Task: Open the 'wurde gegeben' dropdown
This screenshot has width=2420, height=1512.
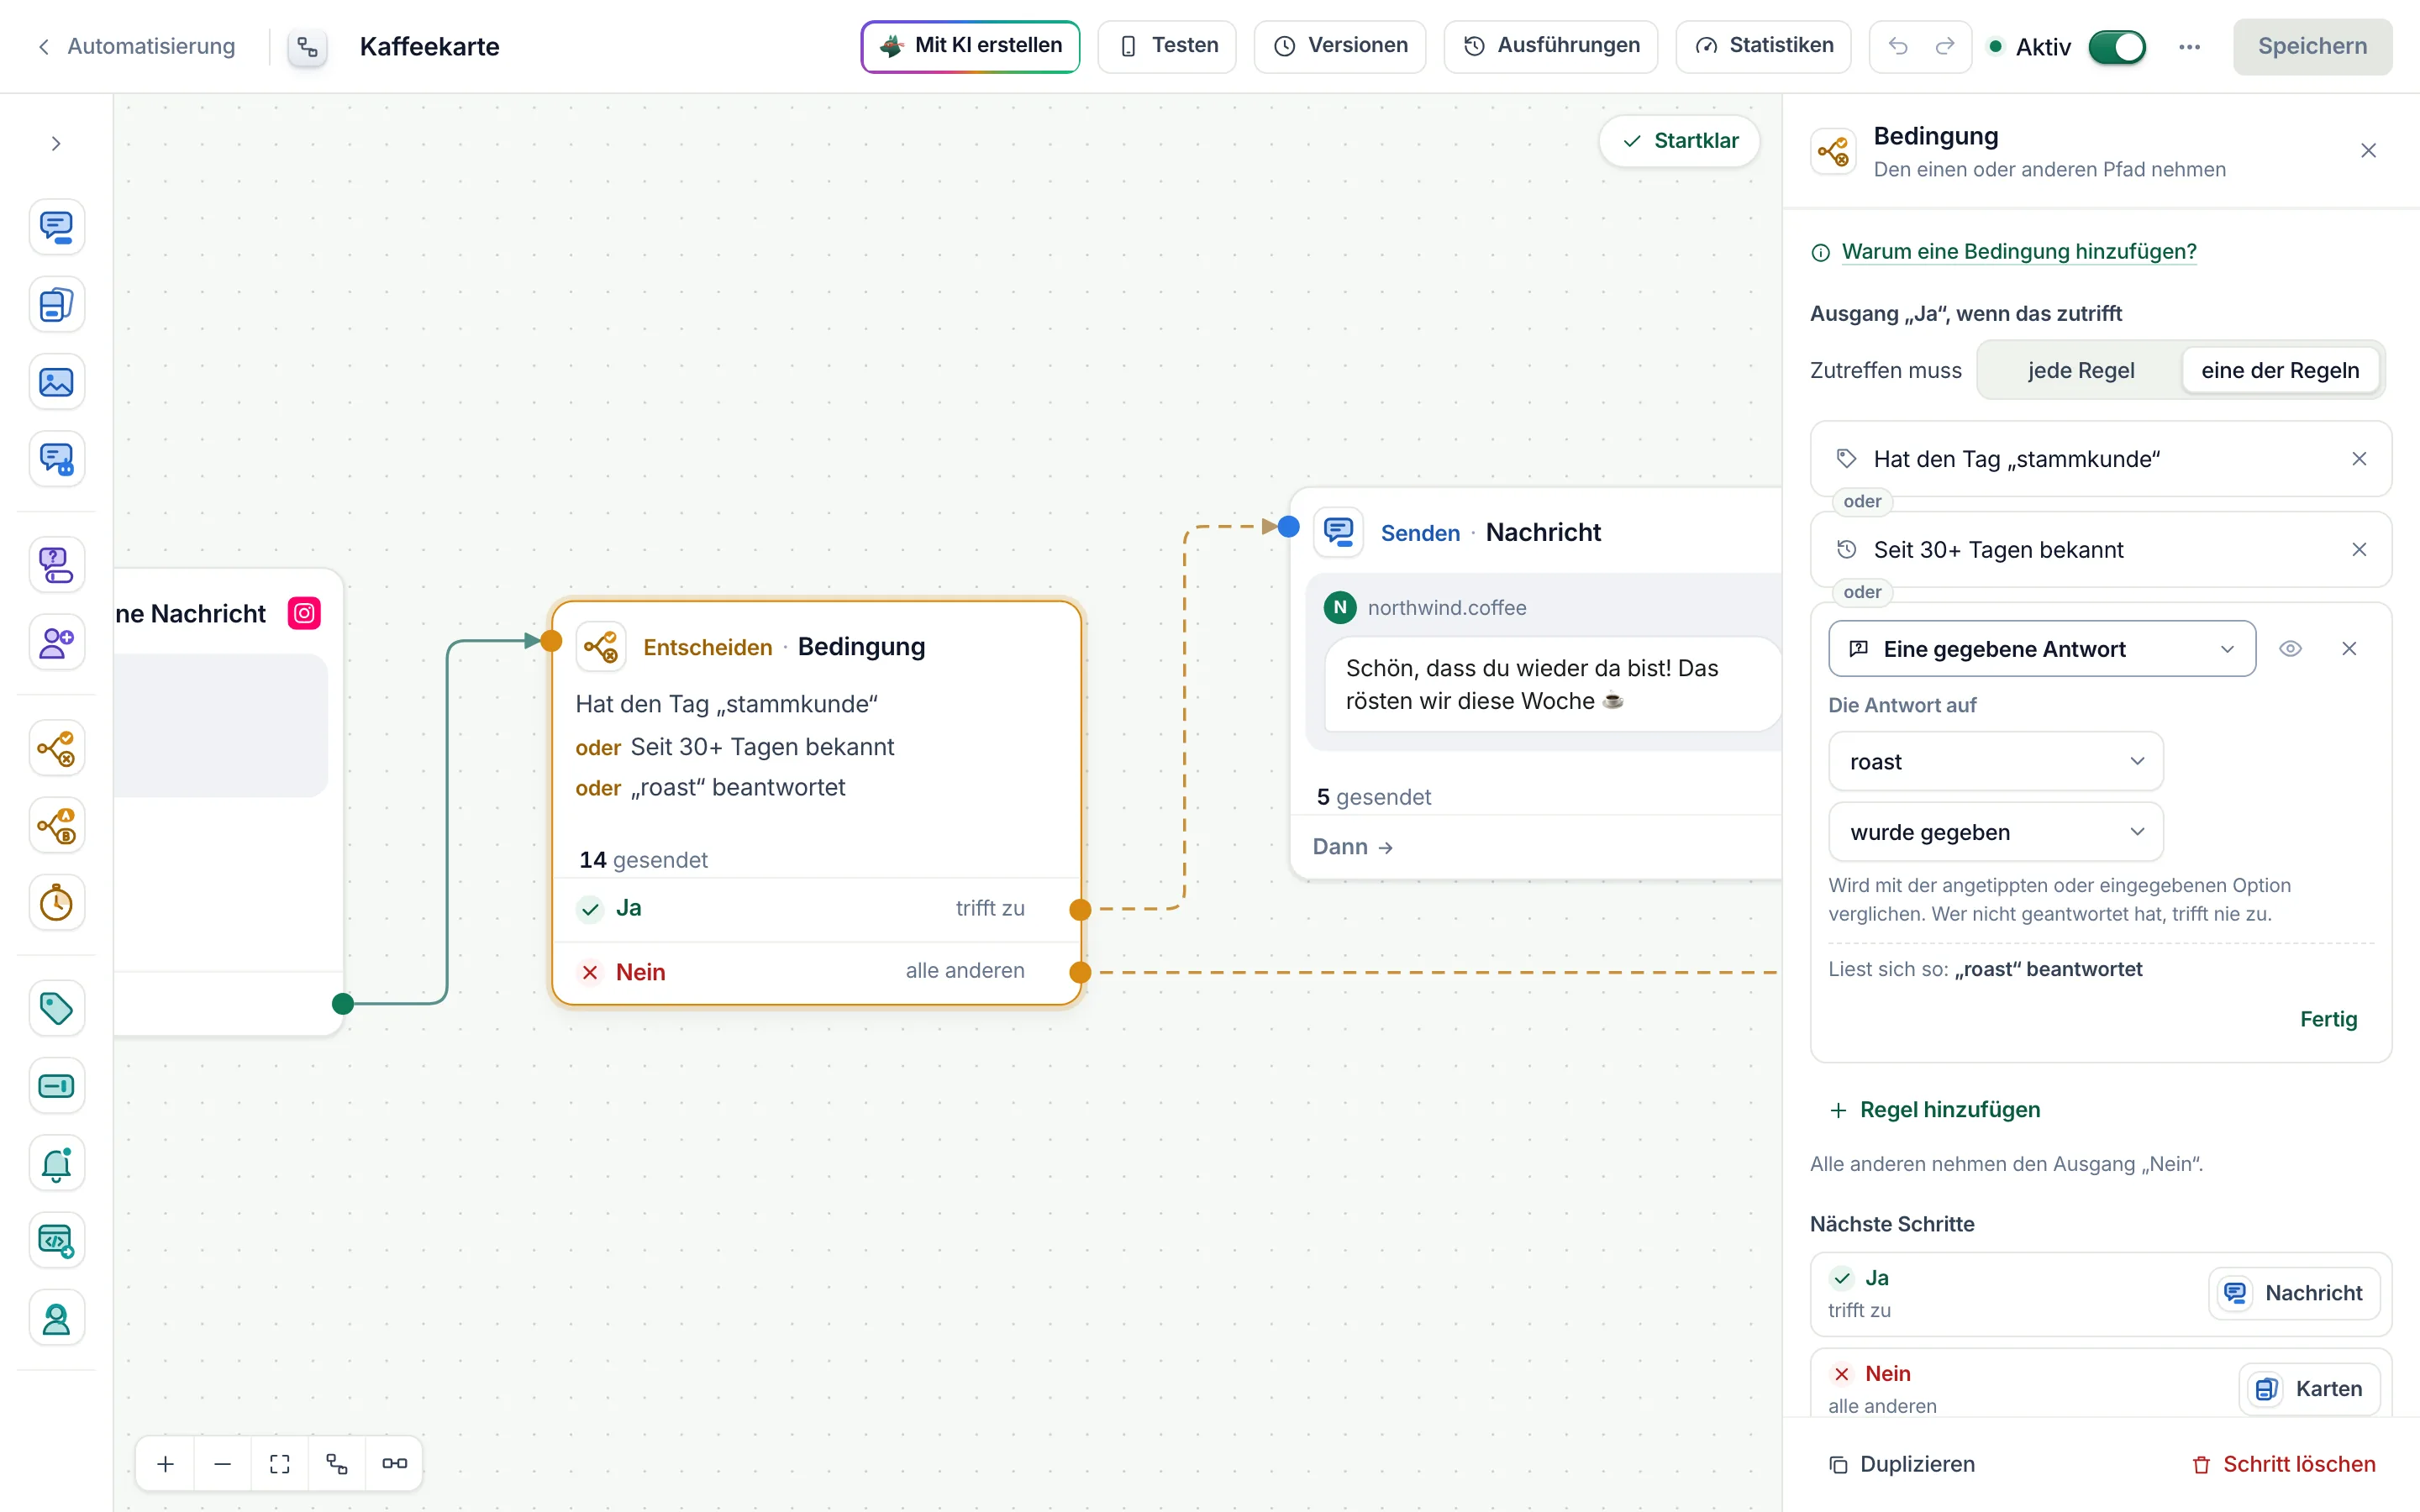Action: tap(1995, 832)
